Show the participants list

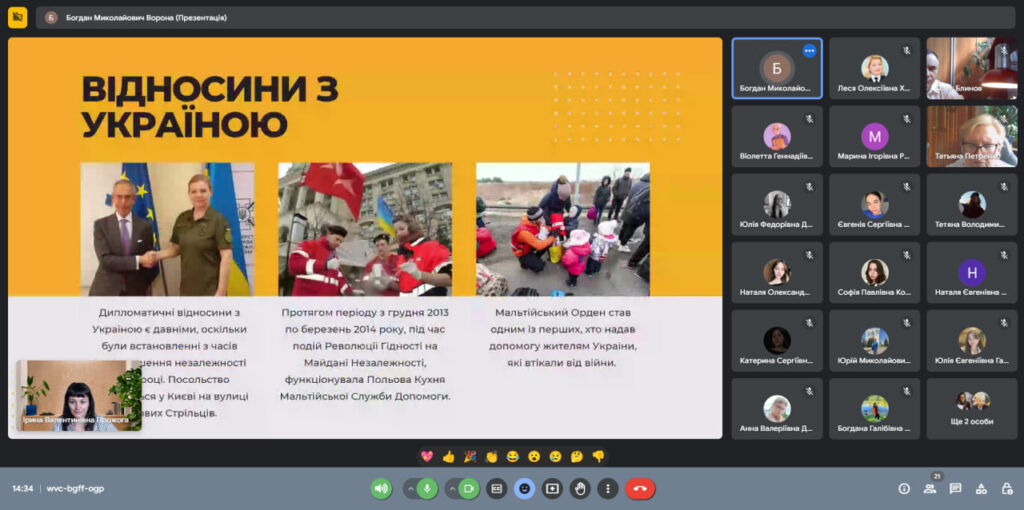coord(930,489)
